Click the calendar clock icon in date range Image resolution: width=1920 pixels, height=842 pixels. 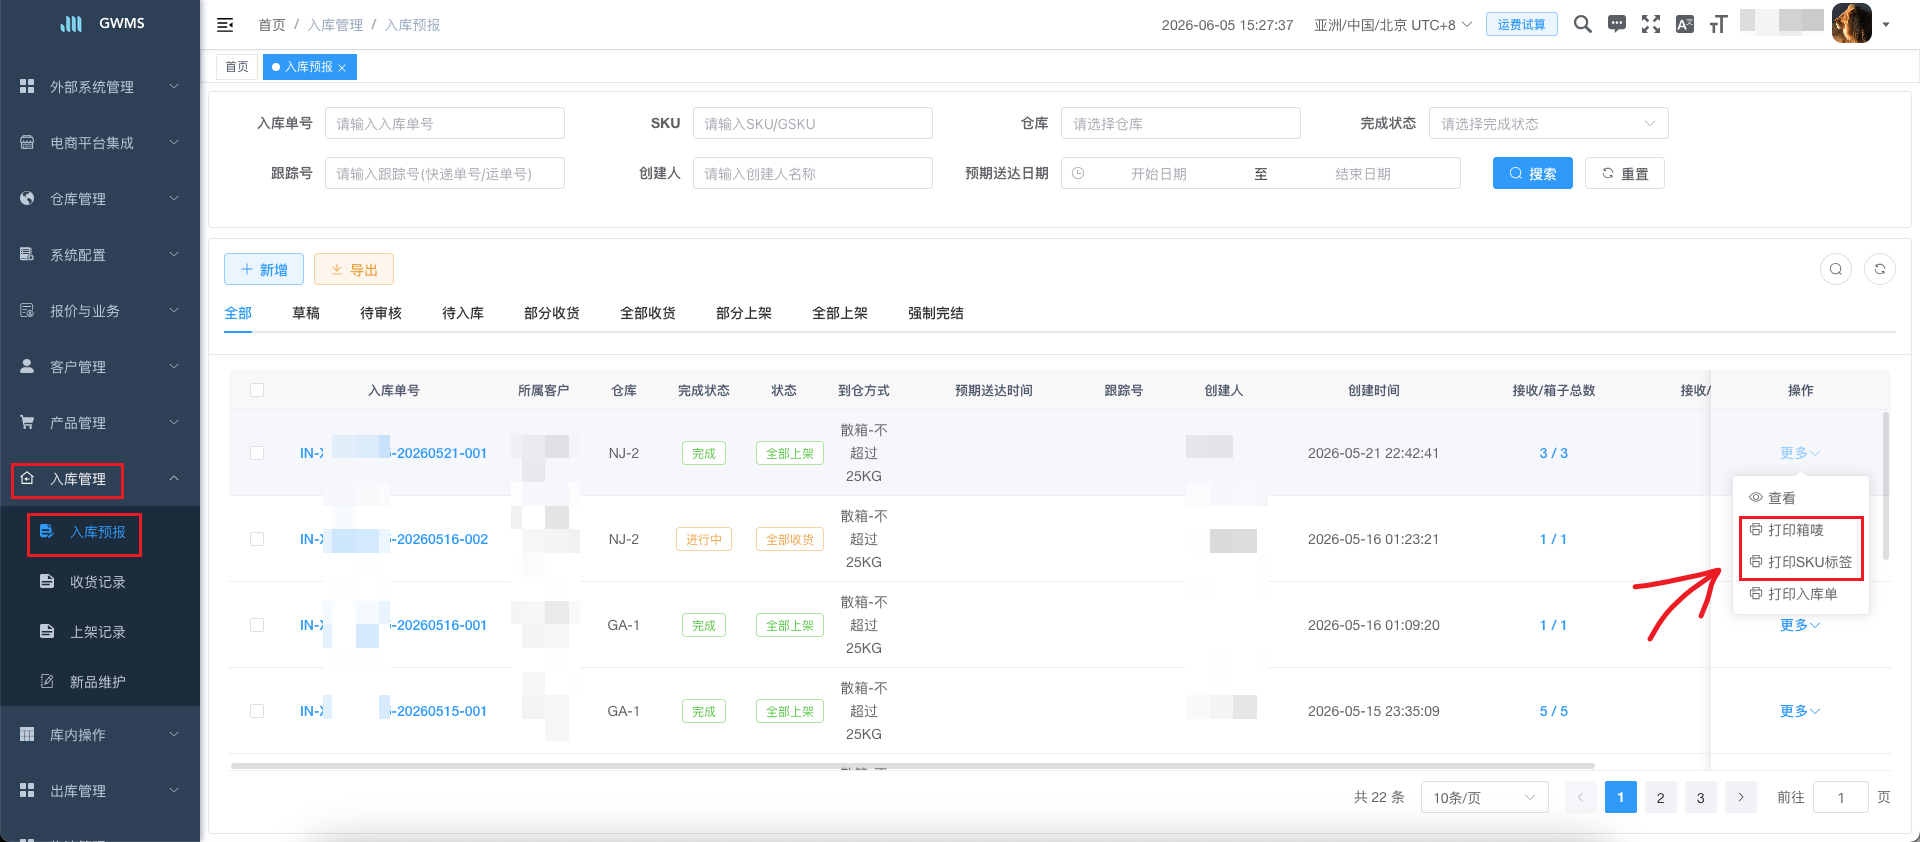[x=1078, y=173]
